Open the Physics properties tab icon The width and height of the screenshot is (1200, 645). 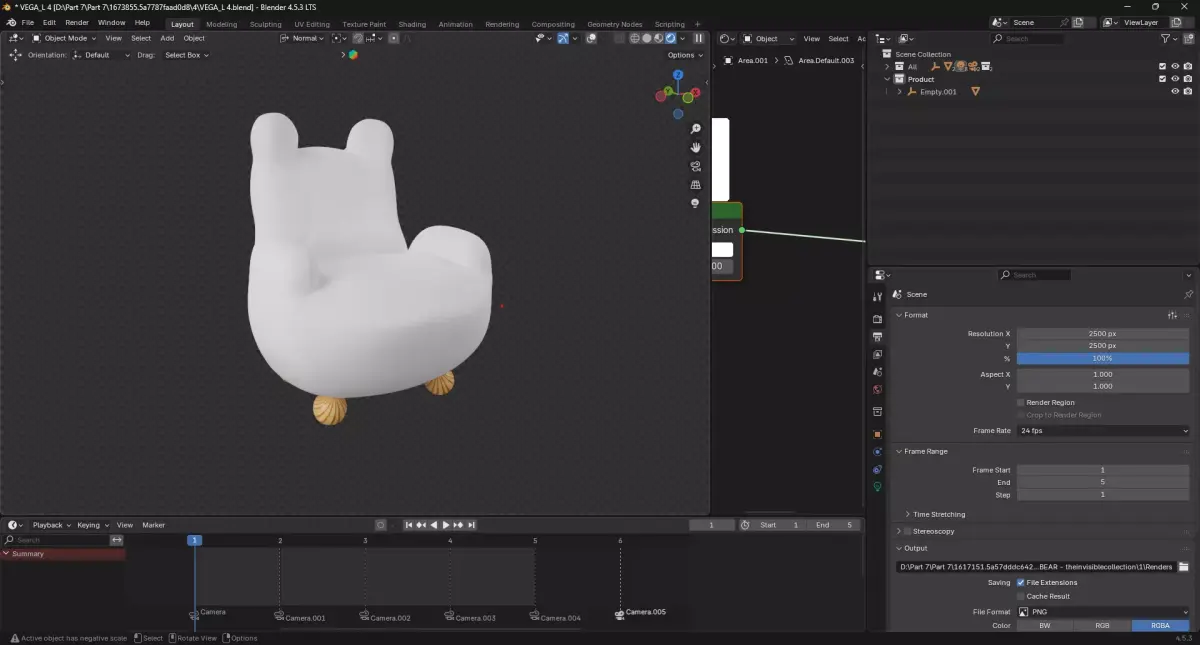click(x=877, y=452)
